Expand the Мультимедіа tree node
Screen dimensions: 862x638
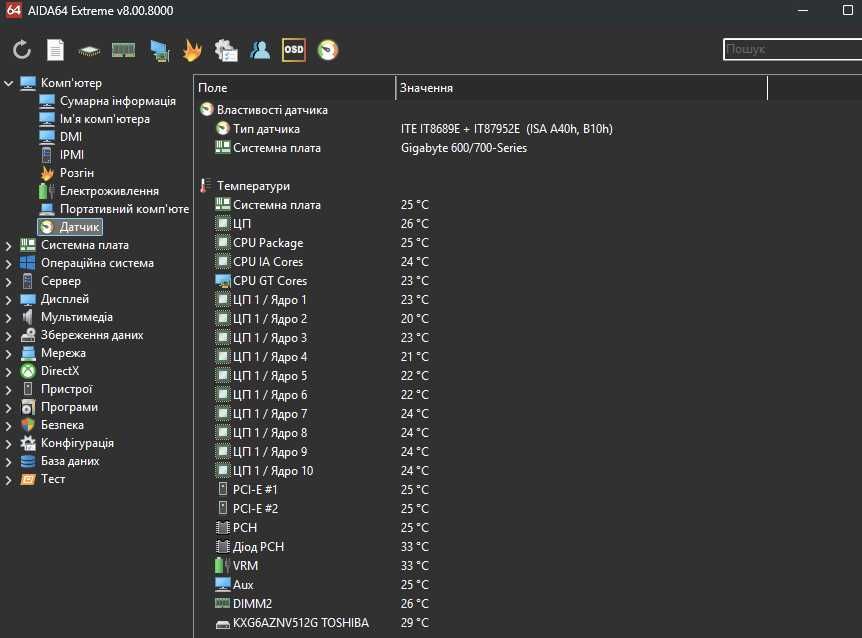pyautogui.click(x=8, y=318)
